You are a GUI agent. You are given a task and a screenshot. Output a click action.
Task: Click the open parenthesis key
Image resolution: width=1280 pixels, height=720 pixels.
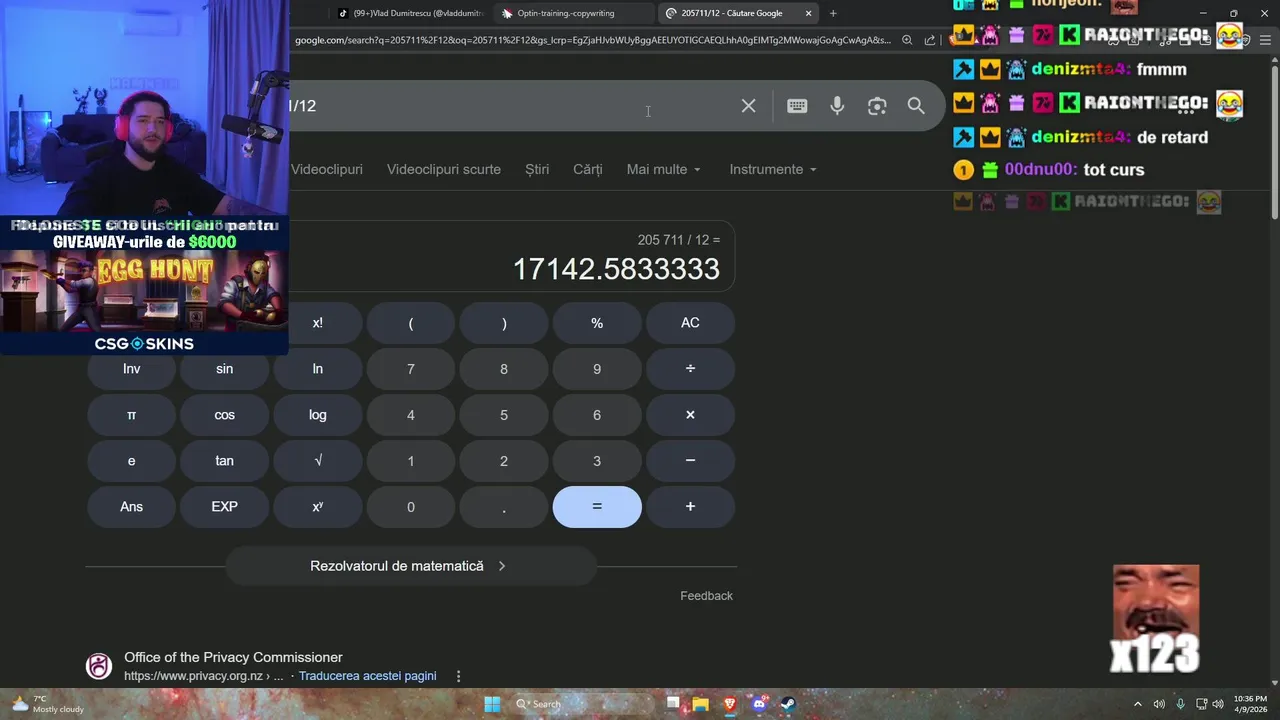click(x=410, y=323)
